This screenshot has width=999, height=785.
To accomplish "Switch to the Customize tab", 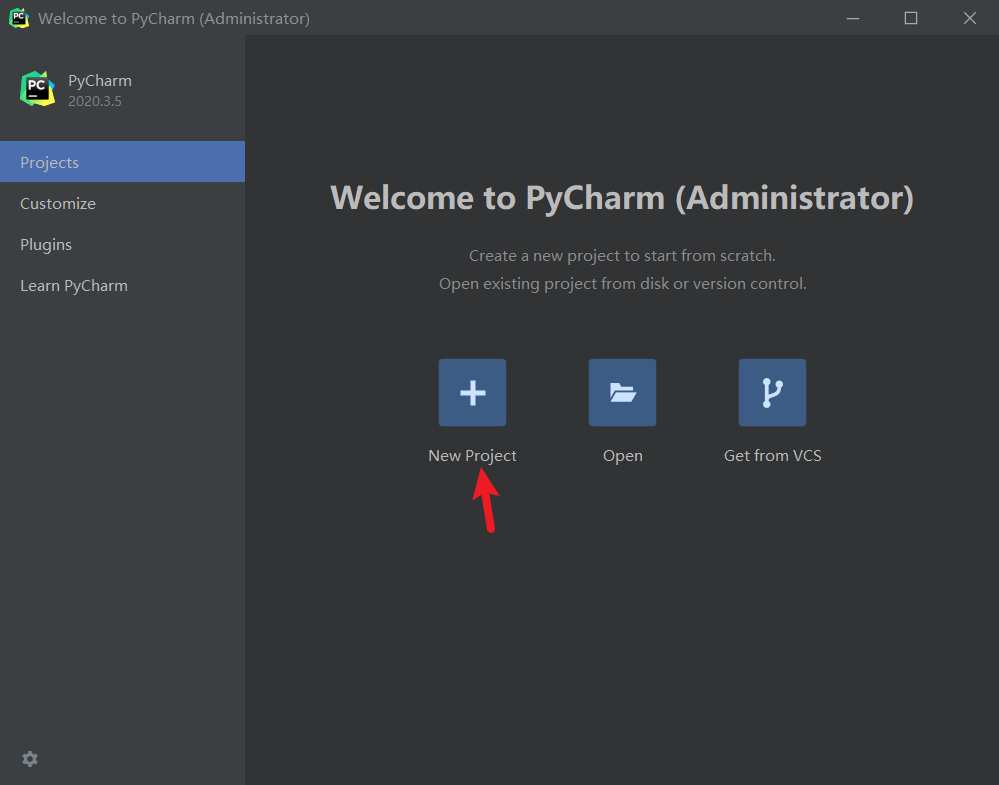I will coord(122,203).
